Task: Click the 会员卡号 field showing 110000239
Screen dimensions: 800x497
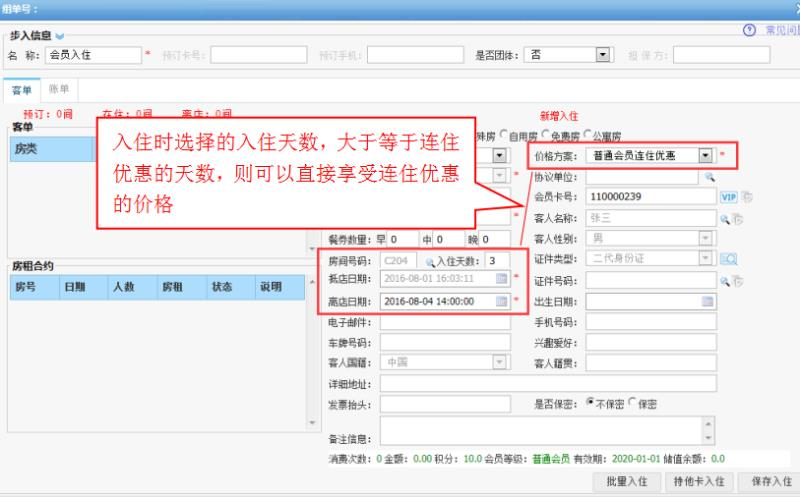Action: 651,196
